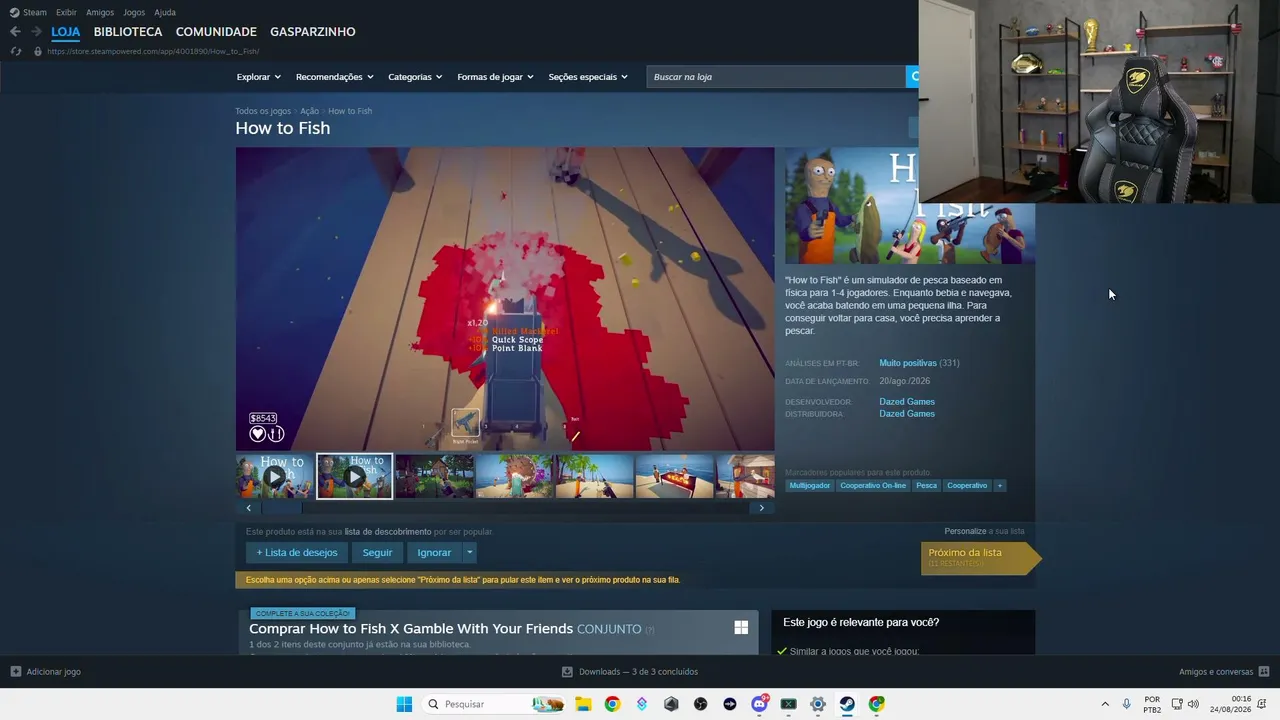Open the Muito positivas reviews link
Screen dimensions: 1280x720
pyautogui.click(x=908, y=363)
